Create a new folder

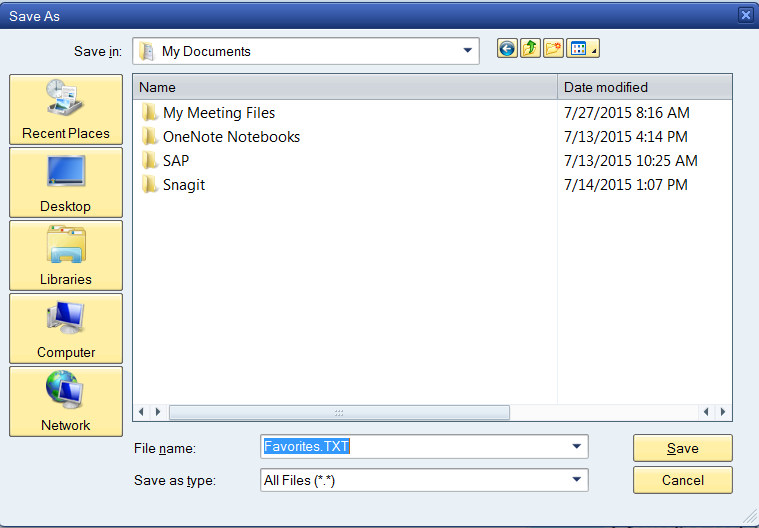[553, 49]
